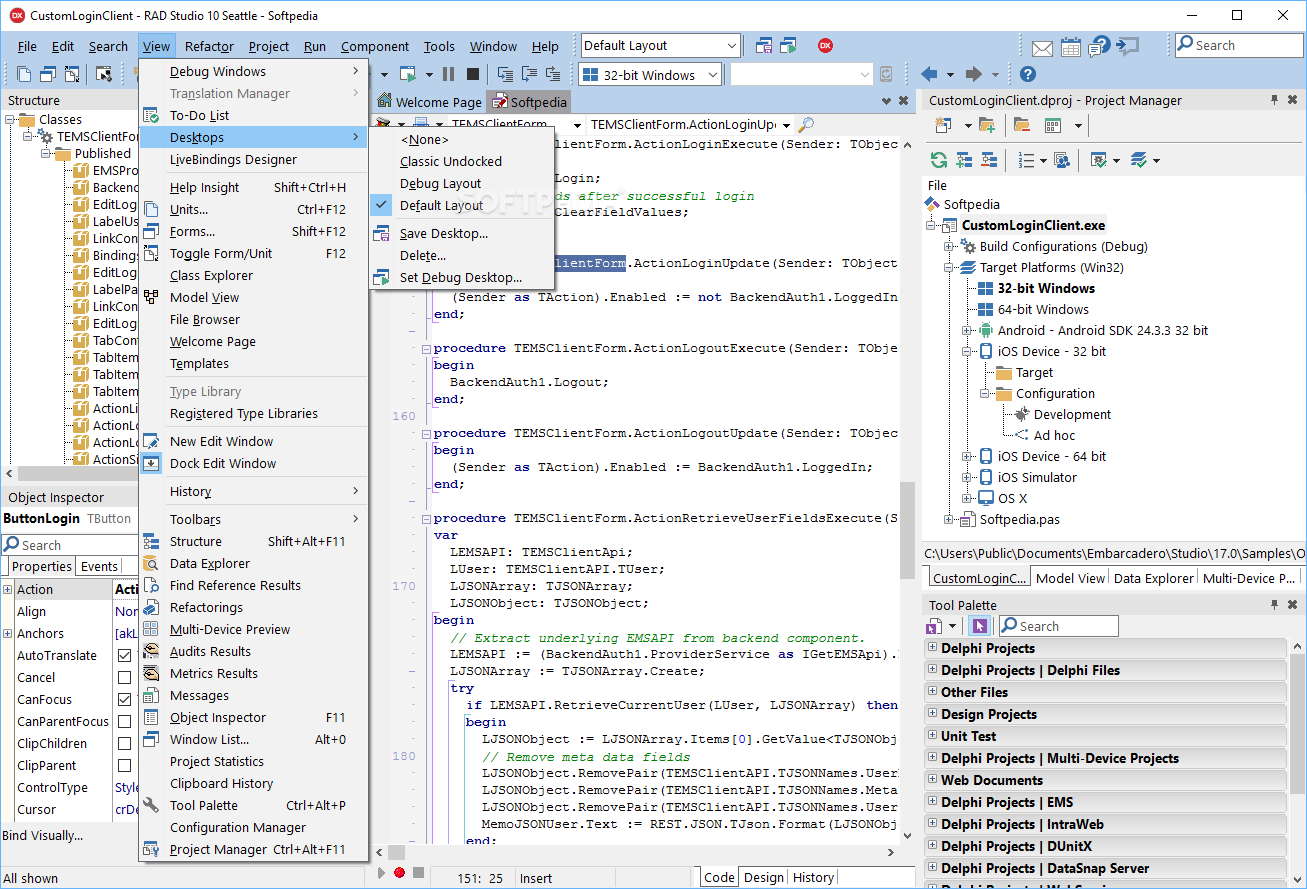Click the red record macro dot in status bar
Image resolution: width=1307 pixels, height=889 pixels.
400,873
